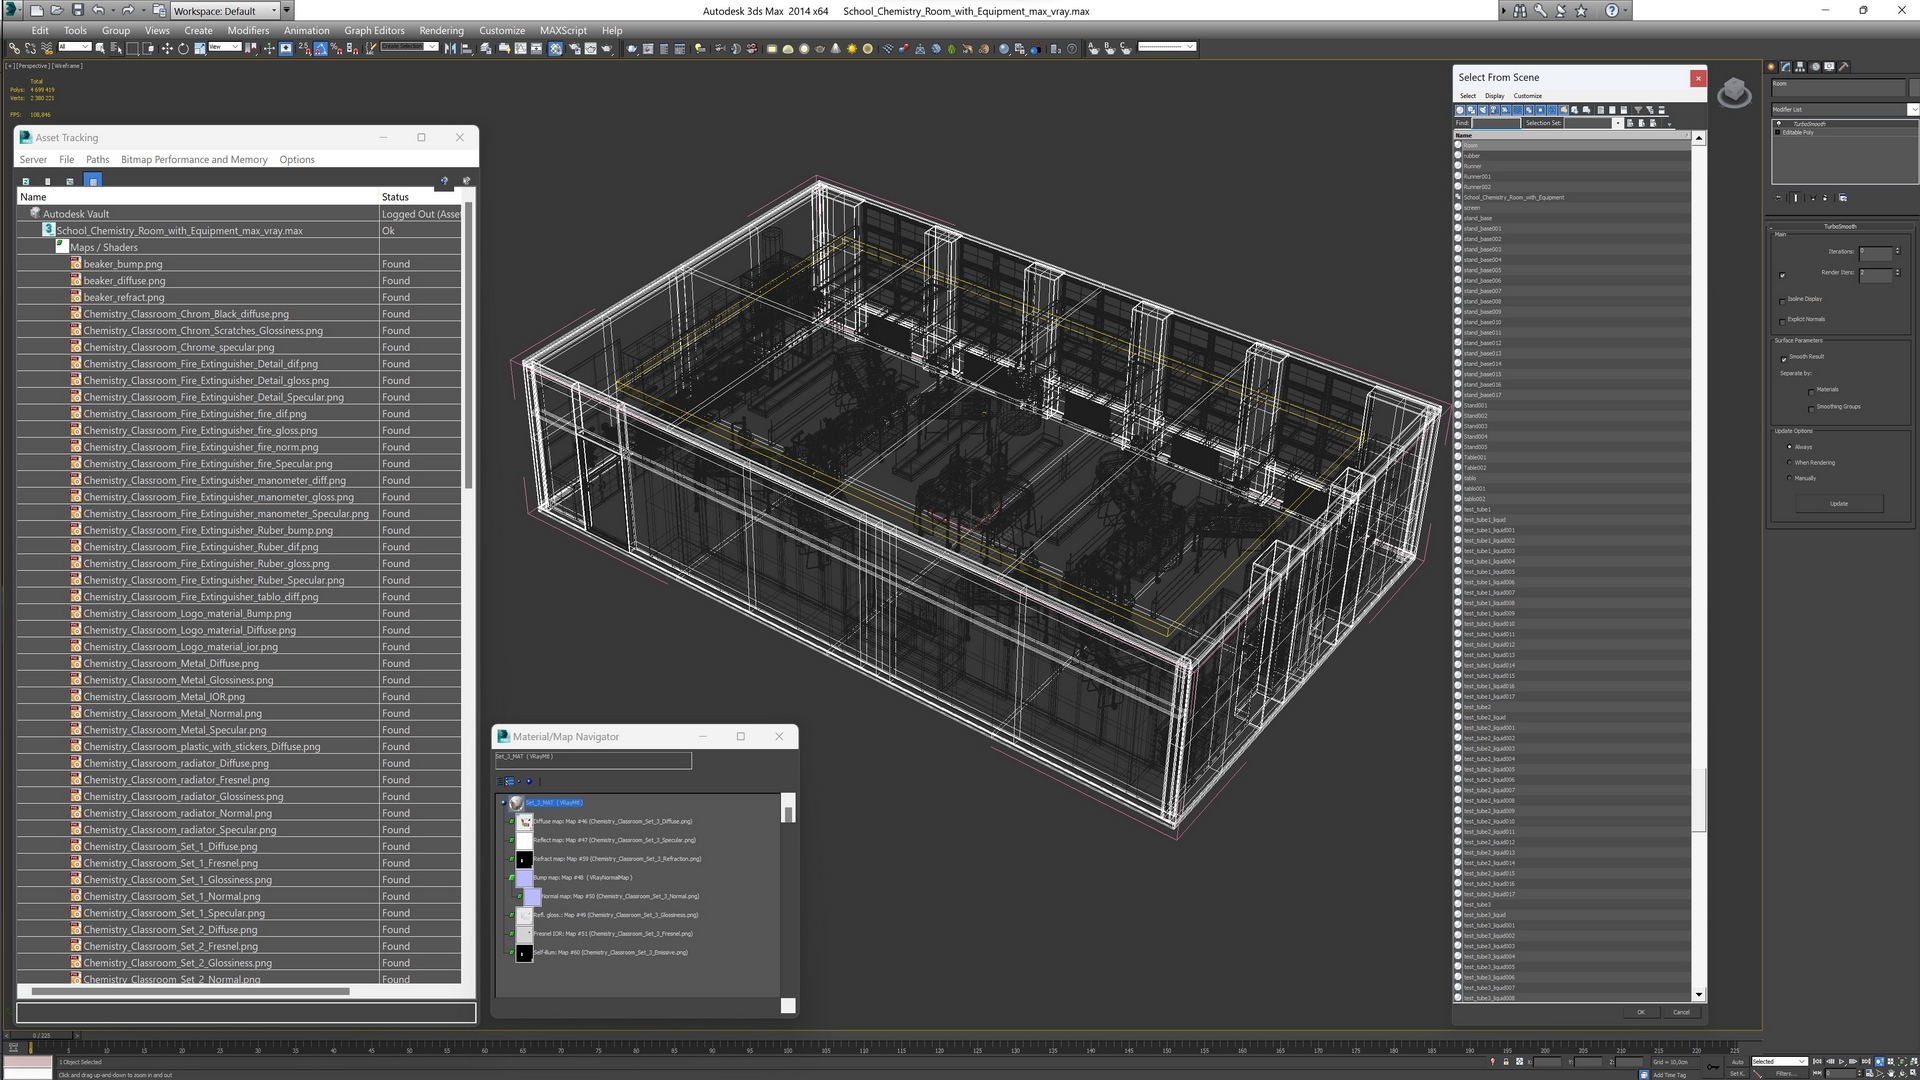Click highlighted table view icon in Asset Tracking

tap(93, 181)
